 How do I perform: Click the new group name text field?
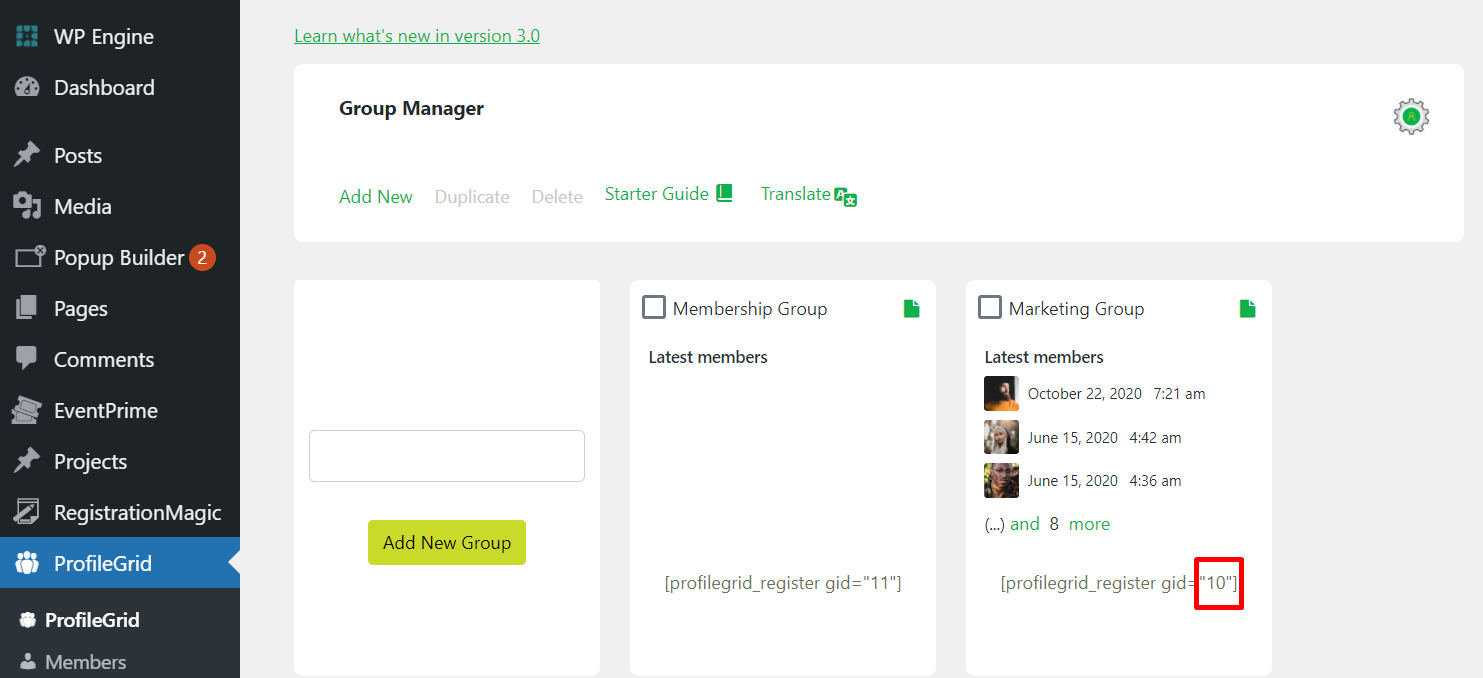coord(446,456)
